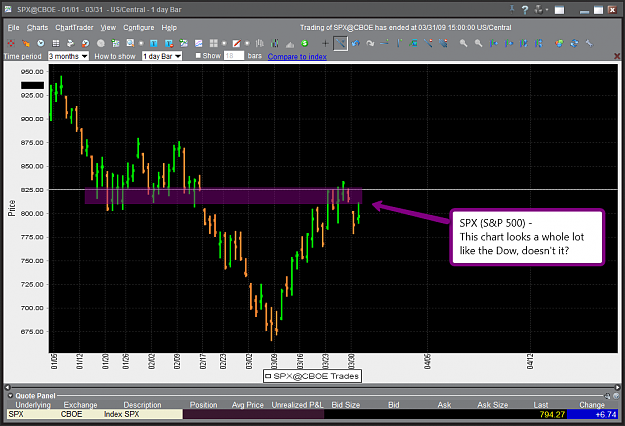The height and width of the screenshot is (426, 625).
Task: Click the Change +6.74 cell
Action: tap(592, 414)
